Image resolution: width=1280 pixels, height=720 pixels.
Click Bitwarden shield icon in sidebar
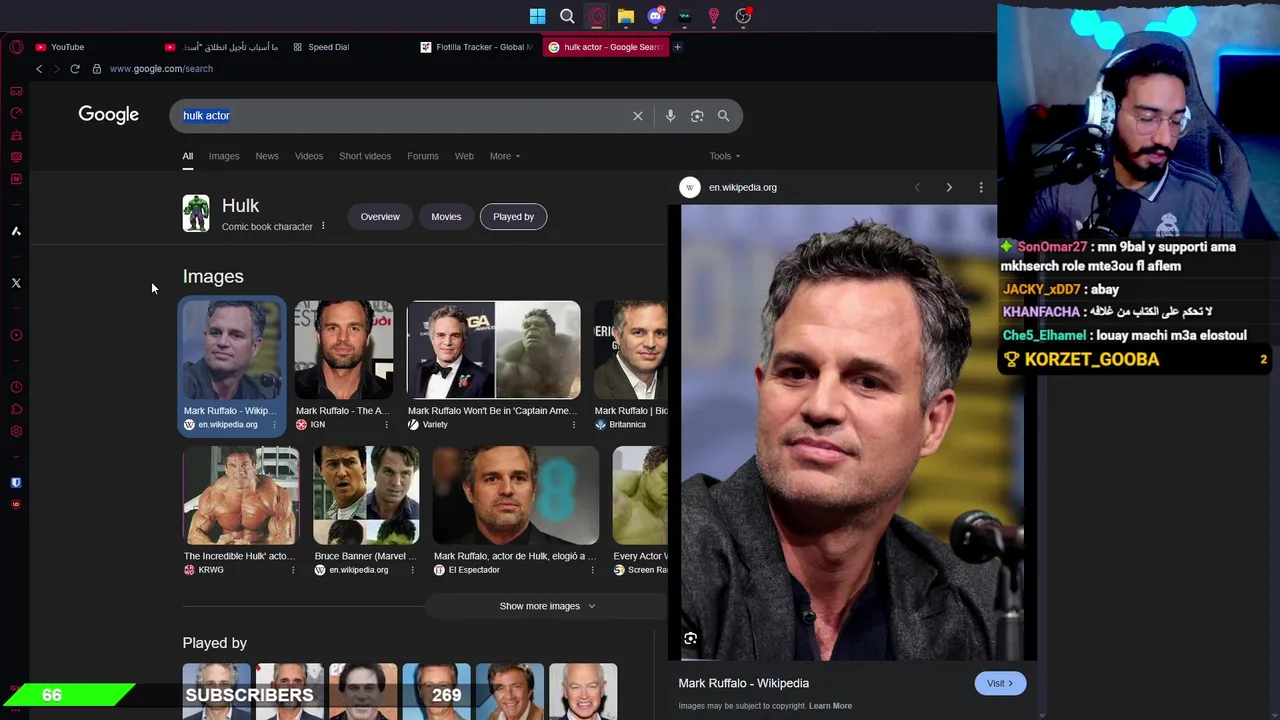(16, 482)
